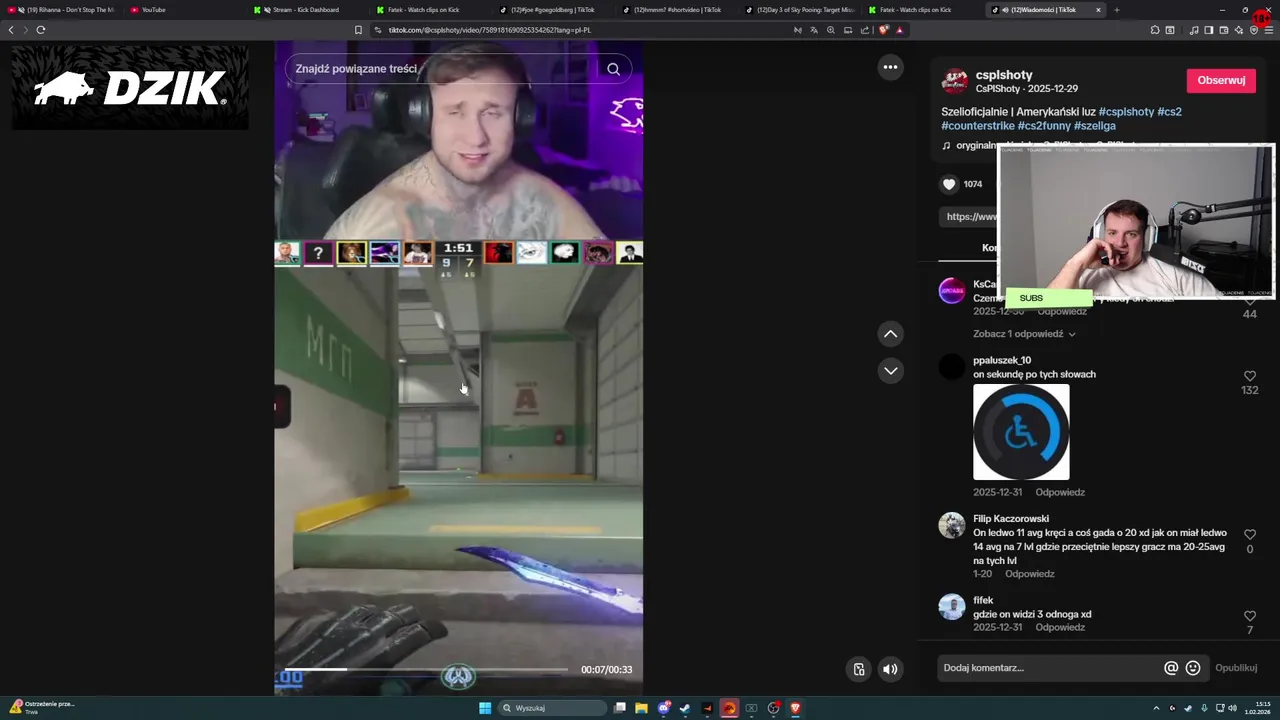This screenshot has width=1280, height=720.
Task: Close the Wiadomości TikTok tab
Action: pos(1098,10)
